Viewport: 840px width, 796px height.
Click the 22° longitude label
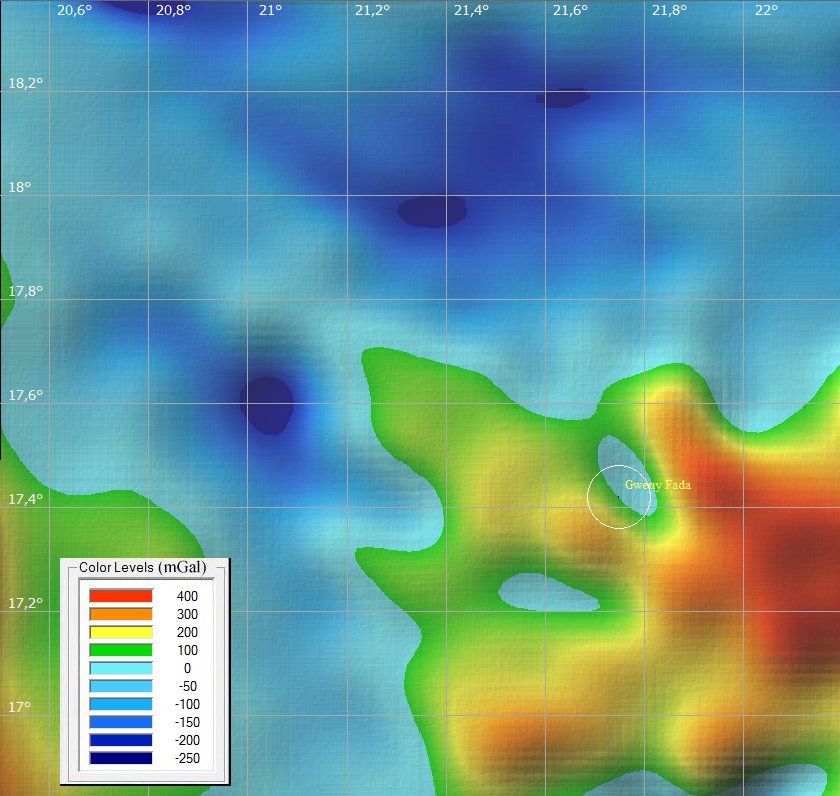767,10
